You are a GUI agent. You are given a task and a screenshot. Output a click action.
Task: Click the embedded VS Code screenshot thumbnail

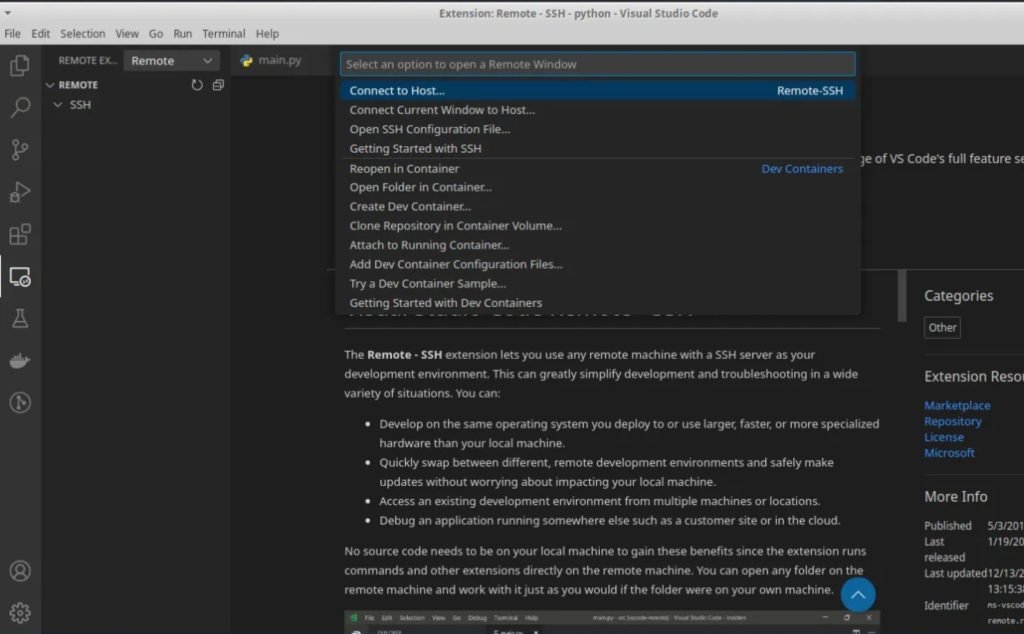point(612,622)
